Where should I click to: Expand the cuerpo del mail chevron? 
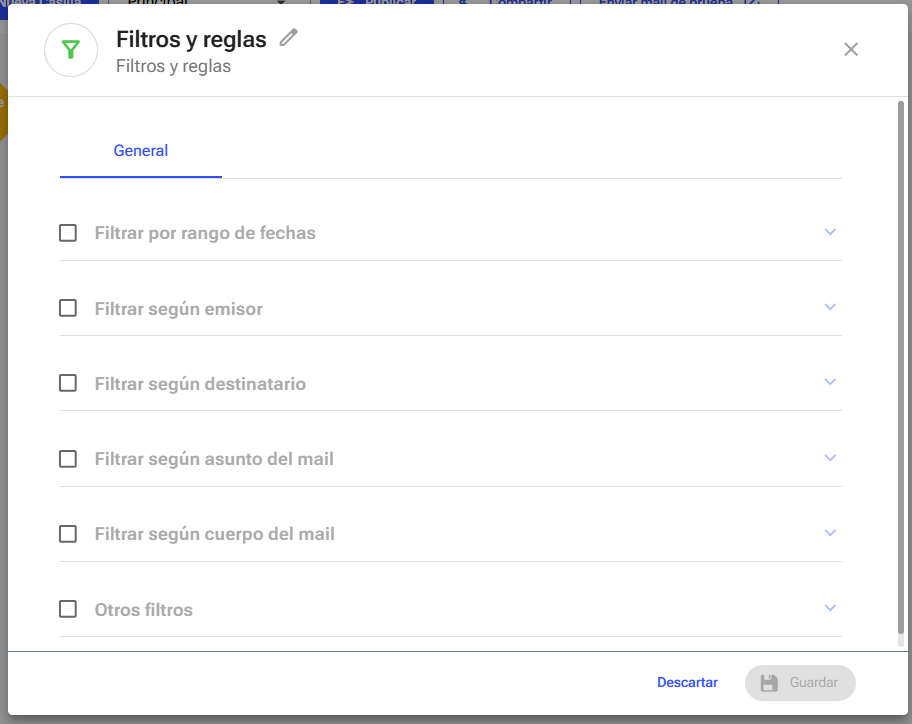click(x=830, y=533)
